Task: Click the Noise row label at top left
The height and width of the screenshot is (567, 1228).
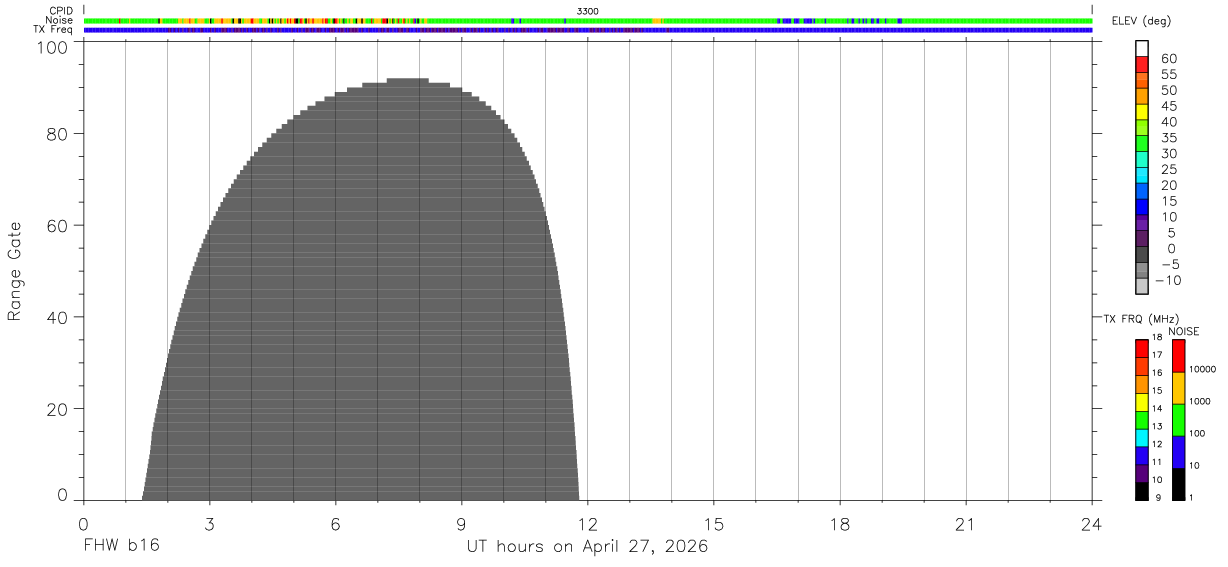Action: click(x=59, y=20)
